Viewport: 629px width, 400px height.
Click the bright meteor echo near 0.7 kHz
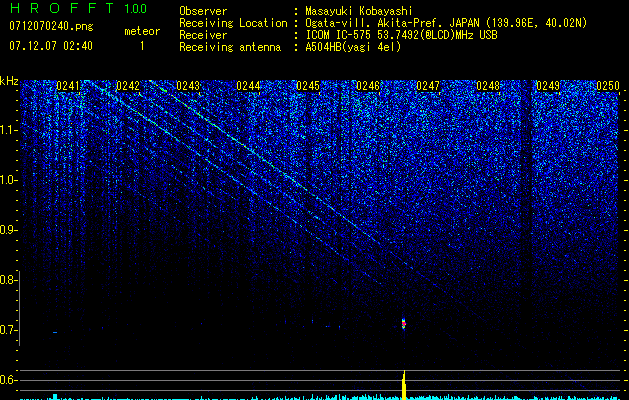(x=404, y=323)
